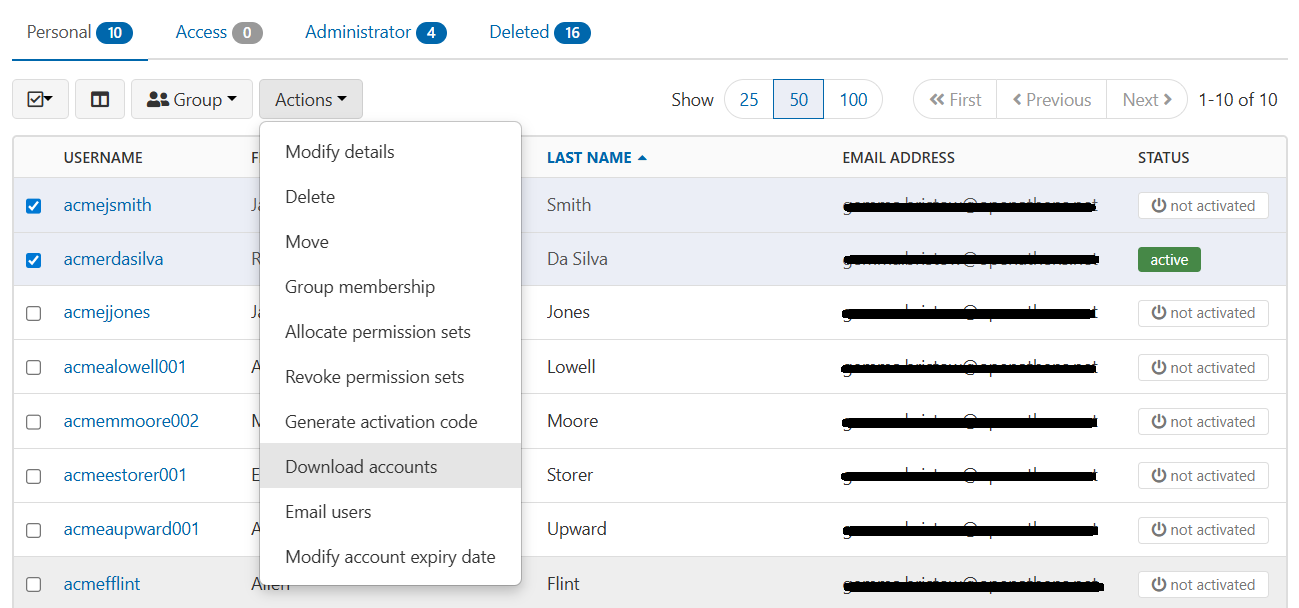
Task: Choose Generate activation code menu item
Action: (x=381, y=421)
